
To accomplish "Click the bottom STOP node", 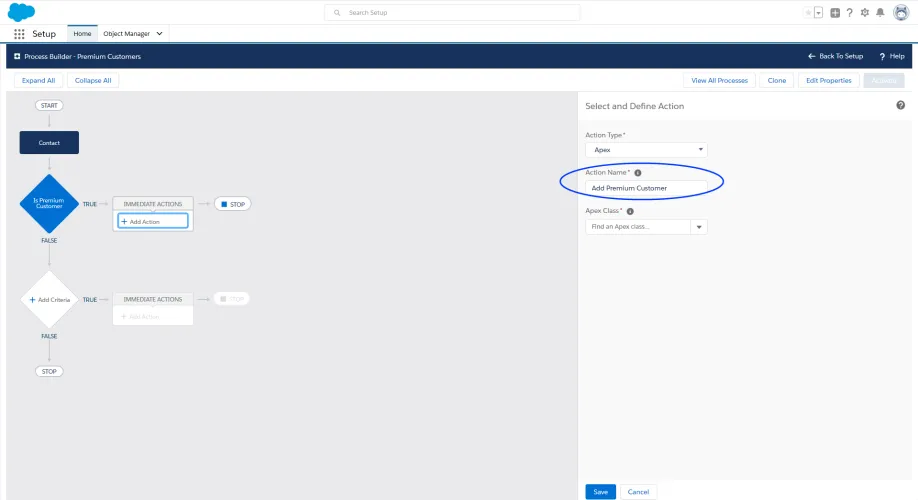I will [x=49, y=371].
